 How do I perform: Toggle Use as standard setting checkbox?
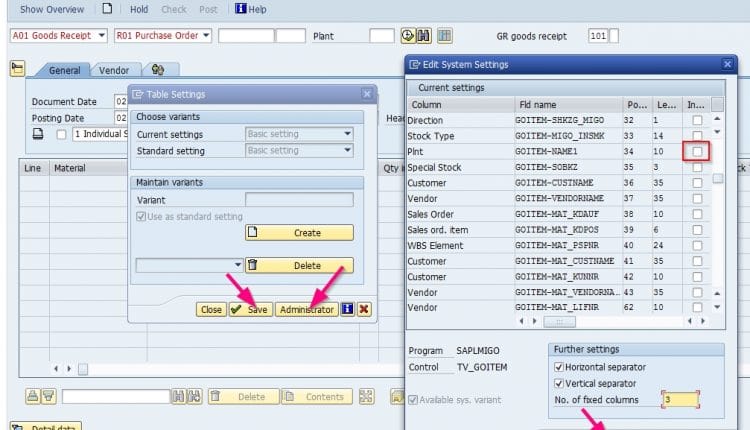[141, 217]
